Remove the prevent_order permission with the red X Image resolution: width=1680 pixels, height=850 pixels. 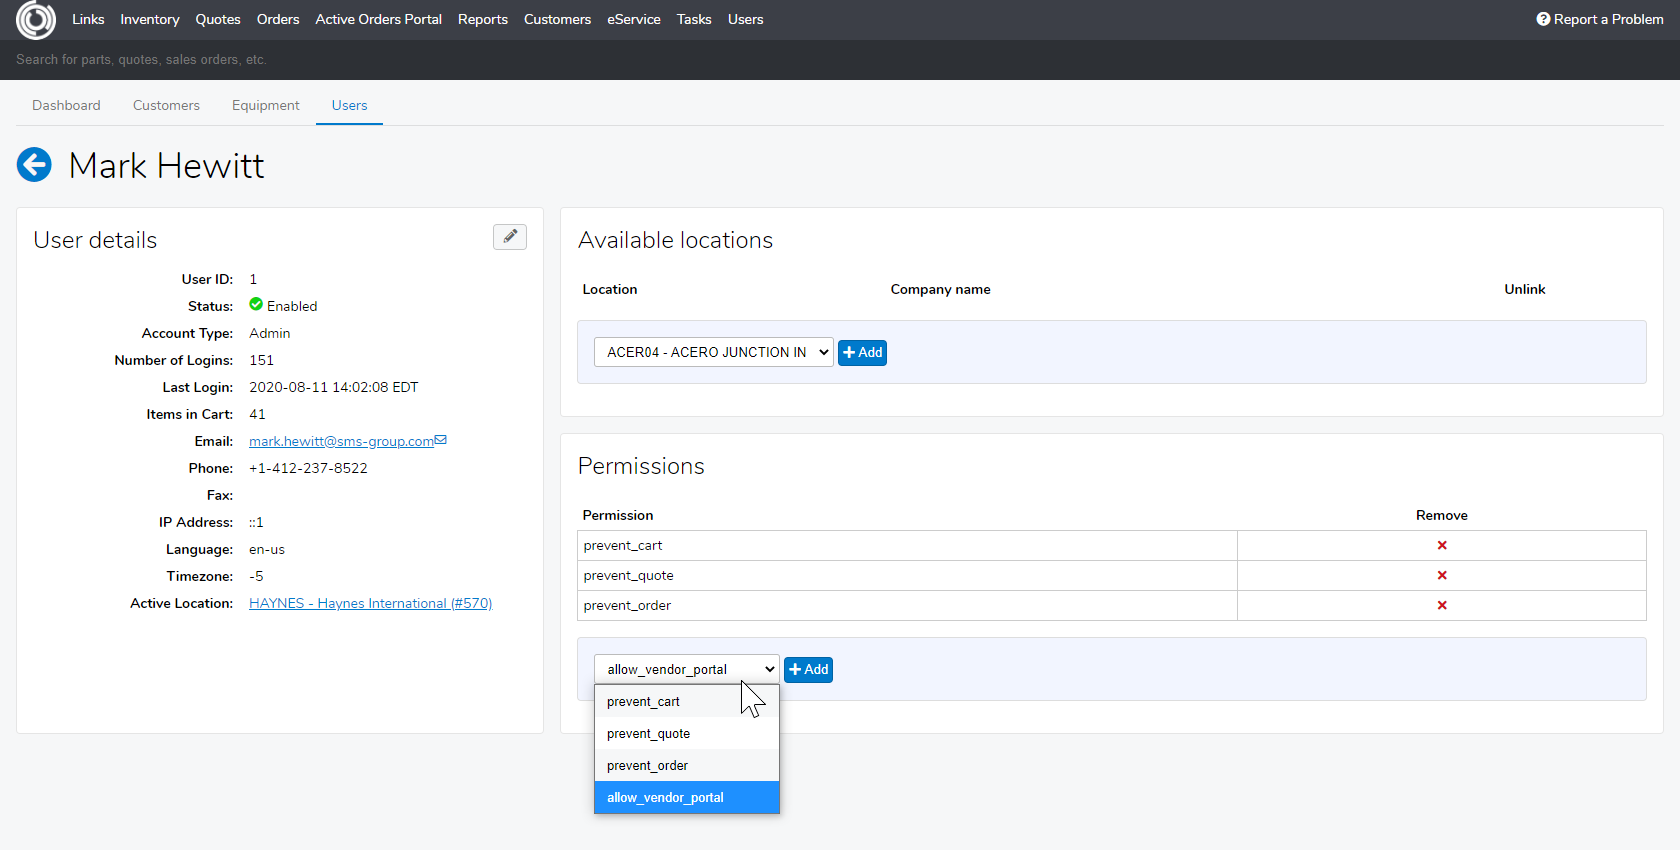click(1442, 606)
